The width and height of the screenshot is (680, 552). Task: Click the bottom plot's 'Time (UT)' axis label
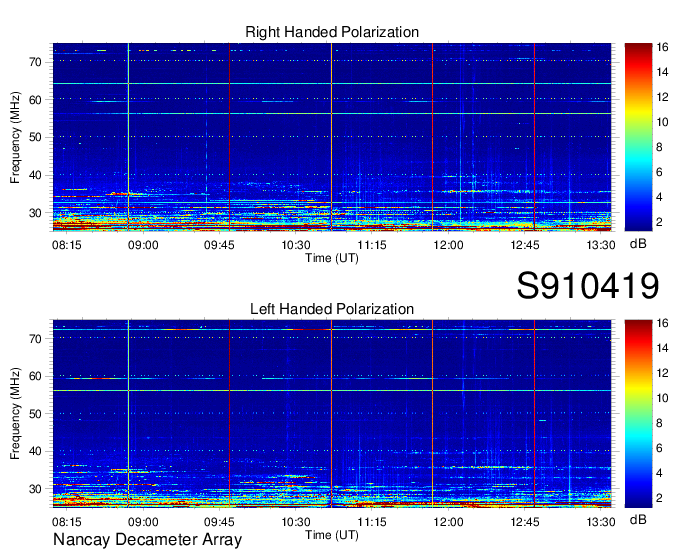coord(332,535)
